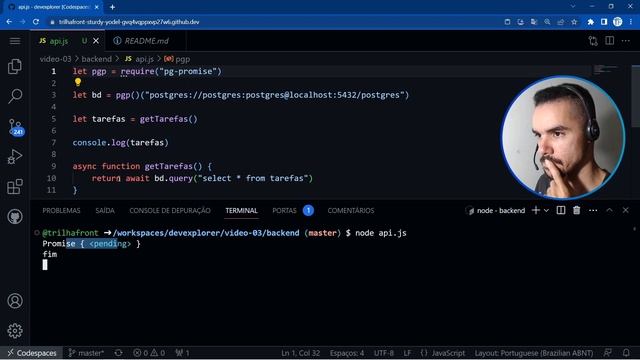Open editor More Actions ellipsis
Viewport: 640px width, 360px height.
626,41
